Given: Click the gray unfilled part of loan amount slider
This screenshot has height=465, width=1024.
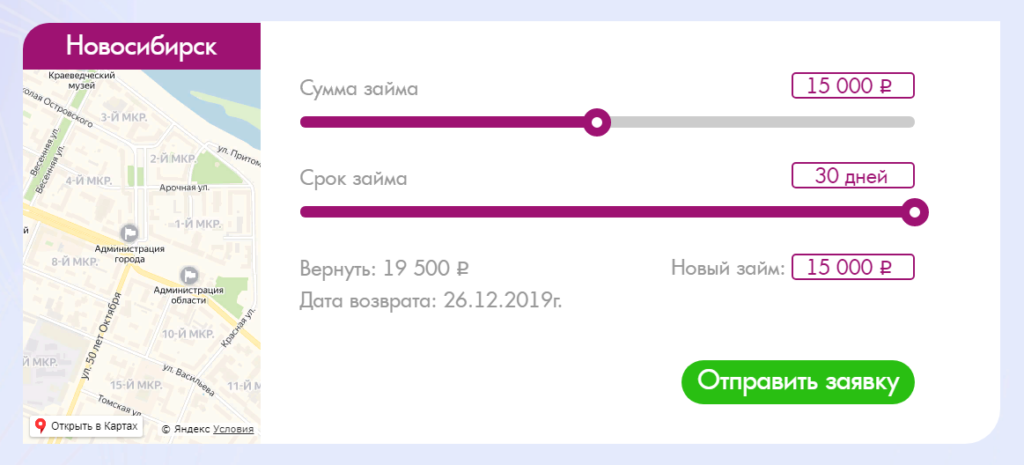Looking at the screenshot, I should (x=760, y=122).
